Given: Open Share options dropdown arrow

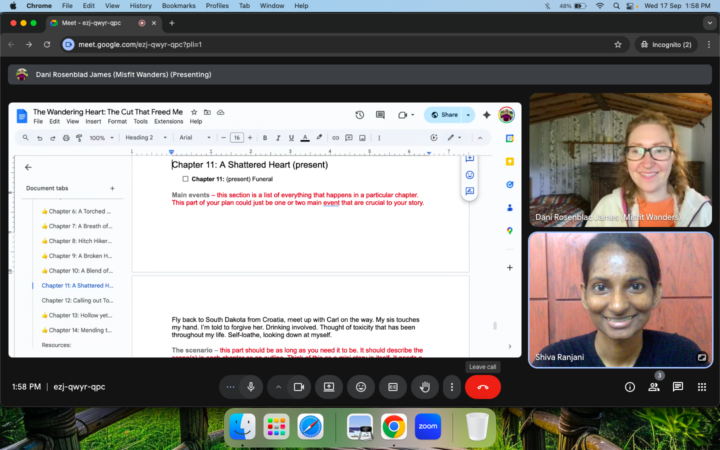Looking at the screenshot, I should tap(468, 115).
